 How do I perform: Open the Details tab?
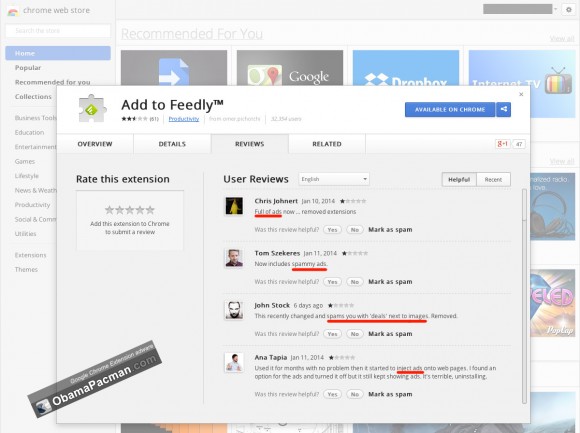pyautogui.click(x=172, y=144)
